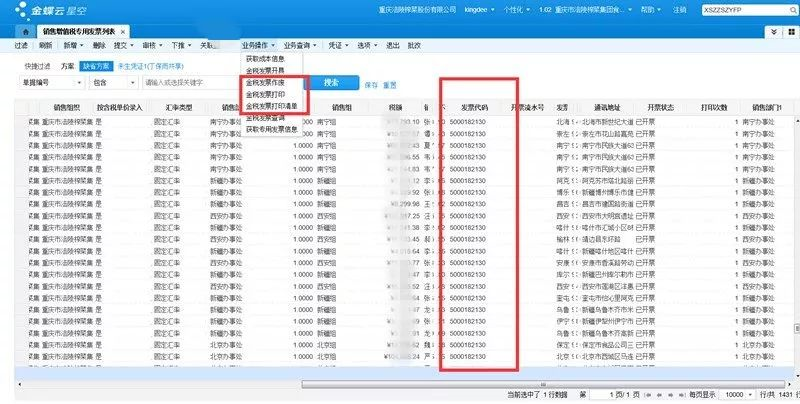Click the 税额 column header
Viewport: 800px width, 404px height.
click(395, 108)
